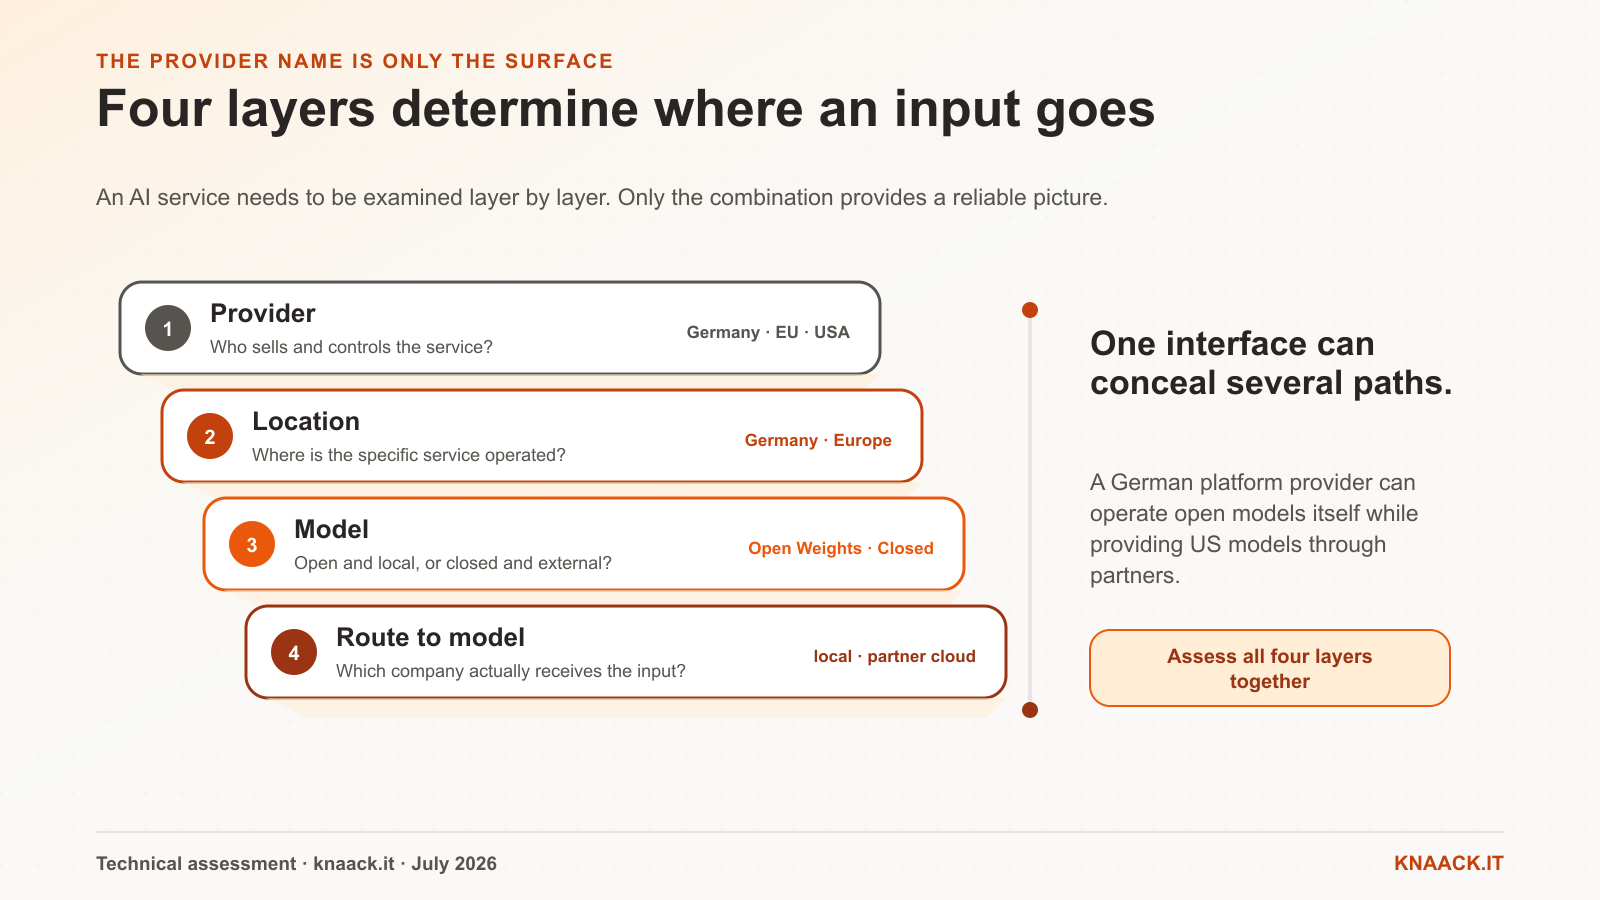This screenshot has width=1600, height=900.
Task: Click the Model layer title
Action: point(331,529)
